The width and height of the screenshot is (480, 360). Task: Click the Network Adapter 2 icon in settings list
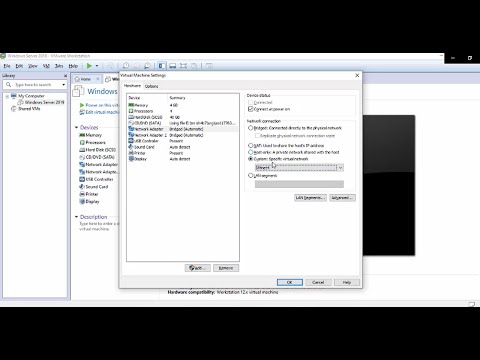pos(131,135)
